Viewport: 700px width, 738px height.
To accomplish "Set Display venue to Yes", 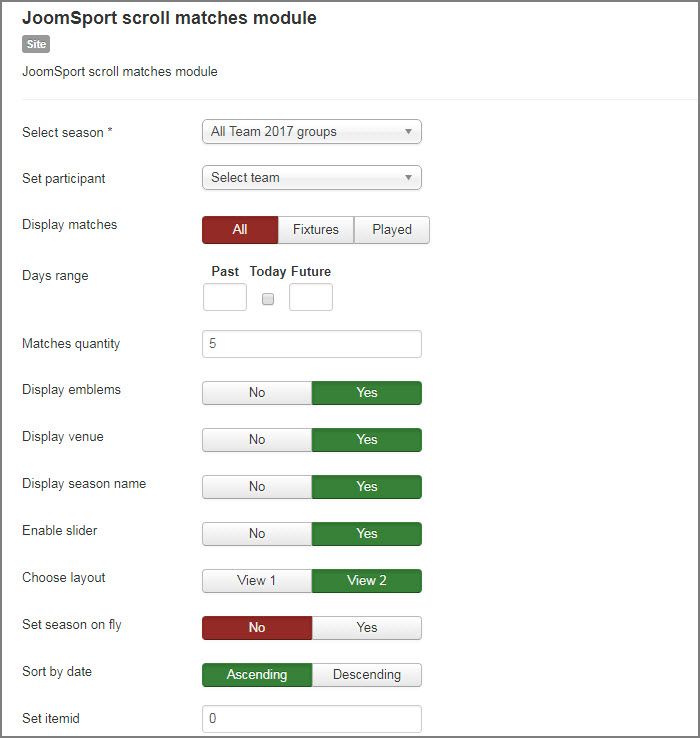I will (367, 440).
